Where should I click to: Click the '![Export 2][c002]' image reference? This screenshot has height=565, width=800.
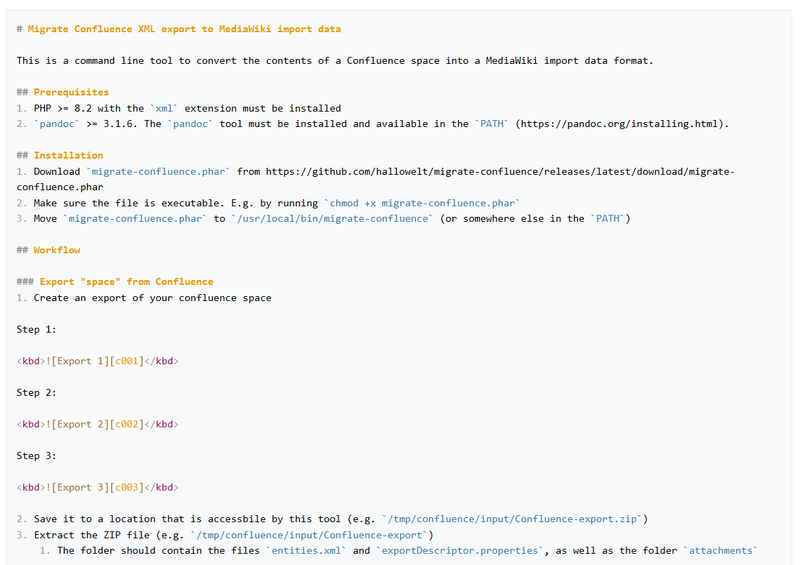[95, 424]
